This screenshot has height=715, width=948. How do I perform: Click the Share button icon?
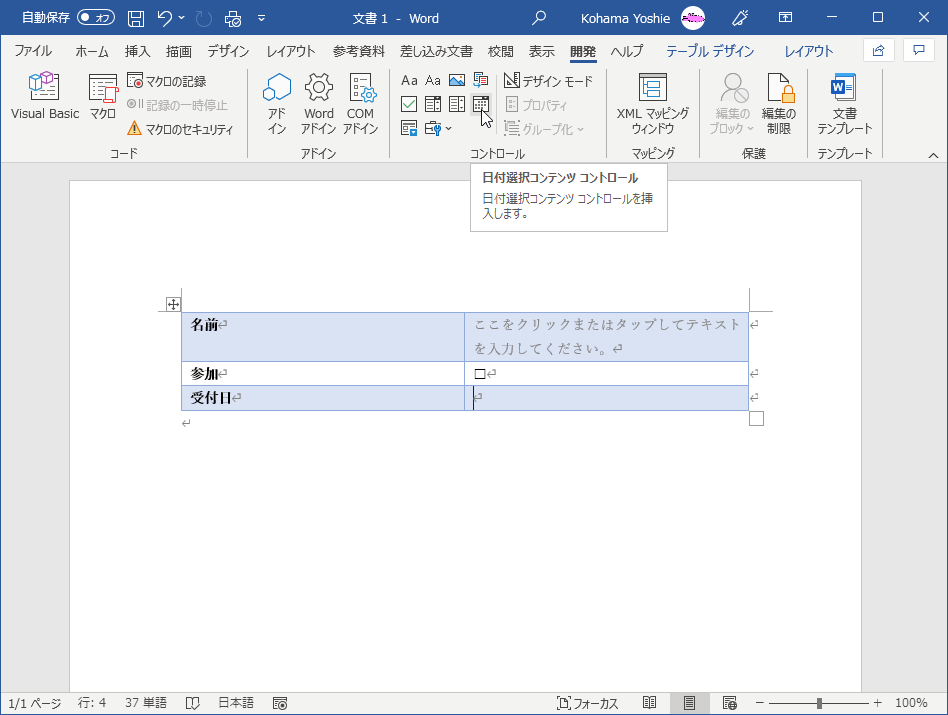pyautogui.click(x=878, y=50)
